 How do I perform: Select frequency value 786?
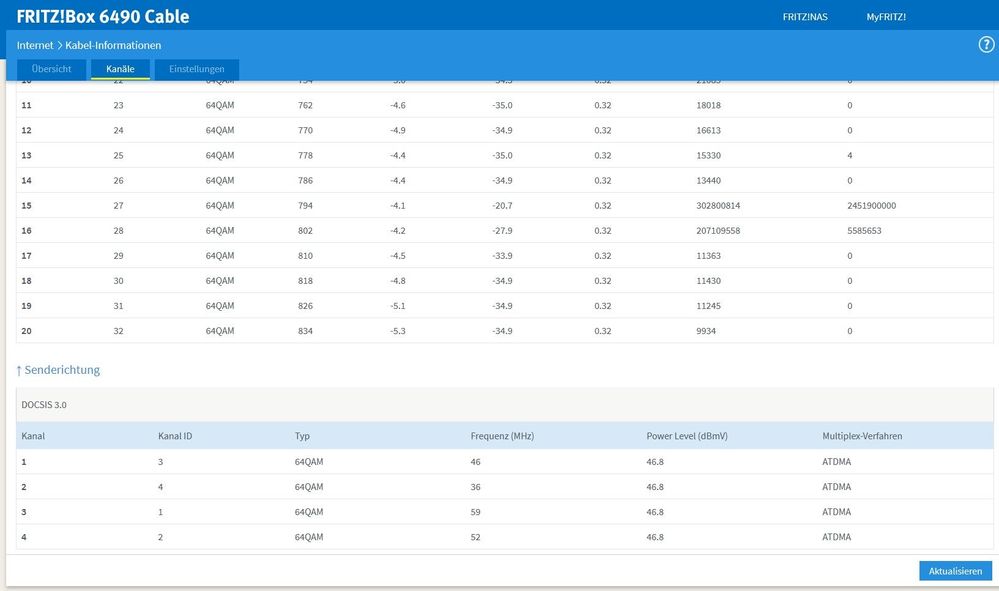[x=305, y=181]
